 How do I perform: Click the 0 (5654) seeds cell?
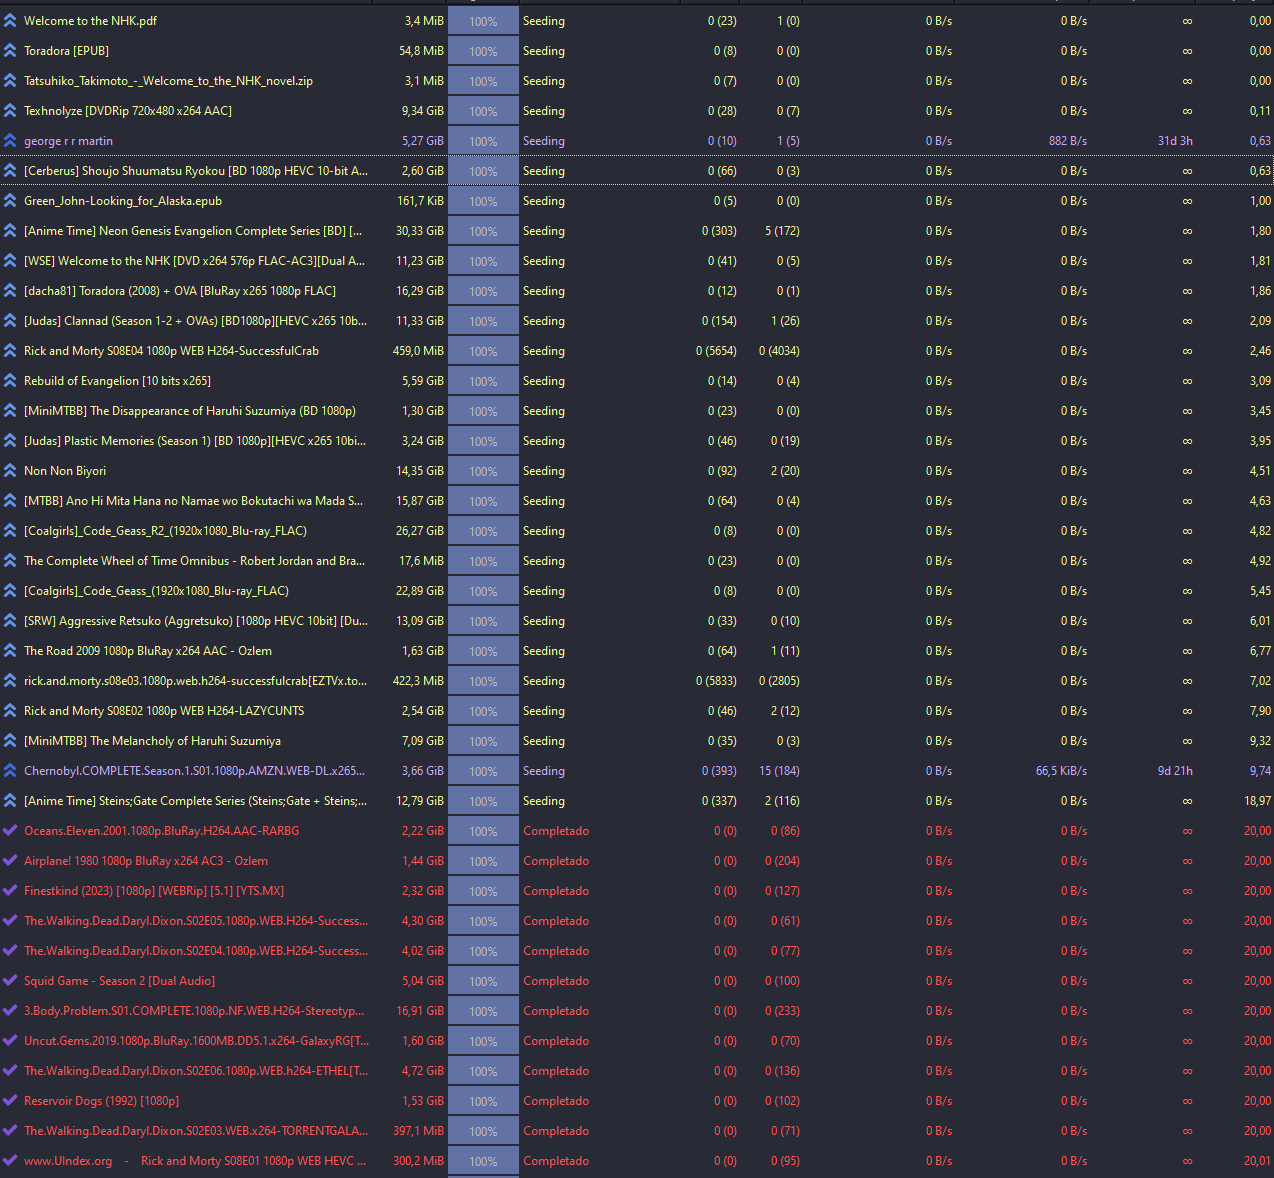[x=716, y=351]
